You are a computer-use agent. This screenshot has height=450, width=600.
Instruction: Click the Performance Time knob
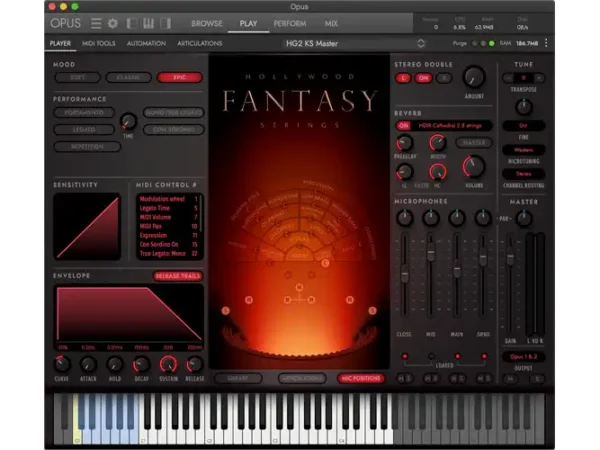point(128,121)
